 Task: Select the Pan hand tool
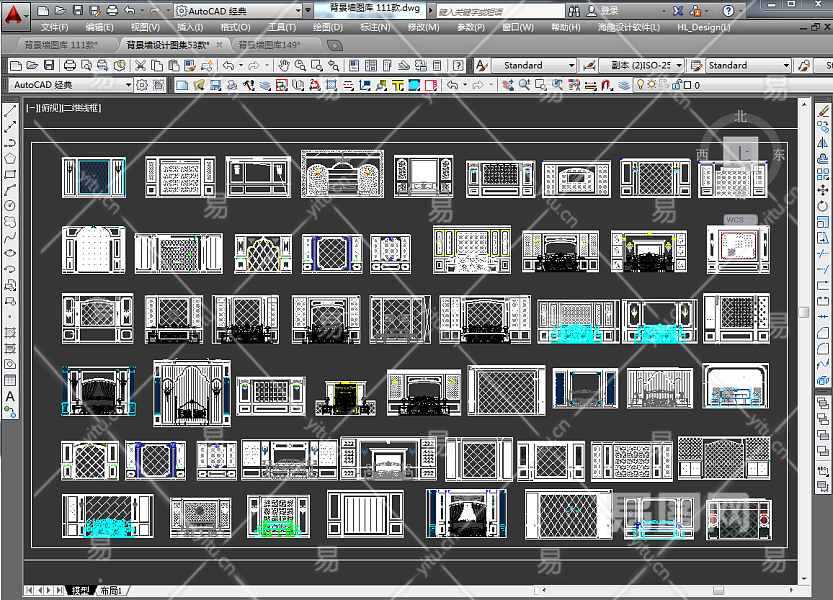click(x=284, y=66)
